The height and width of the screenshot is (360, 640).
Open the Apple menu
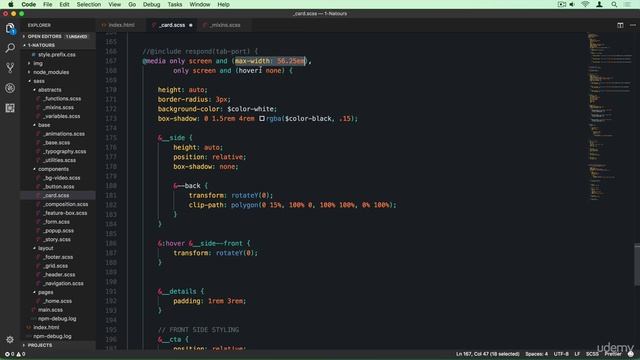11,4
